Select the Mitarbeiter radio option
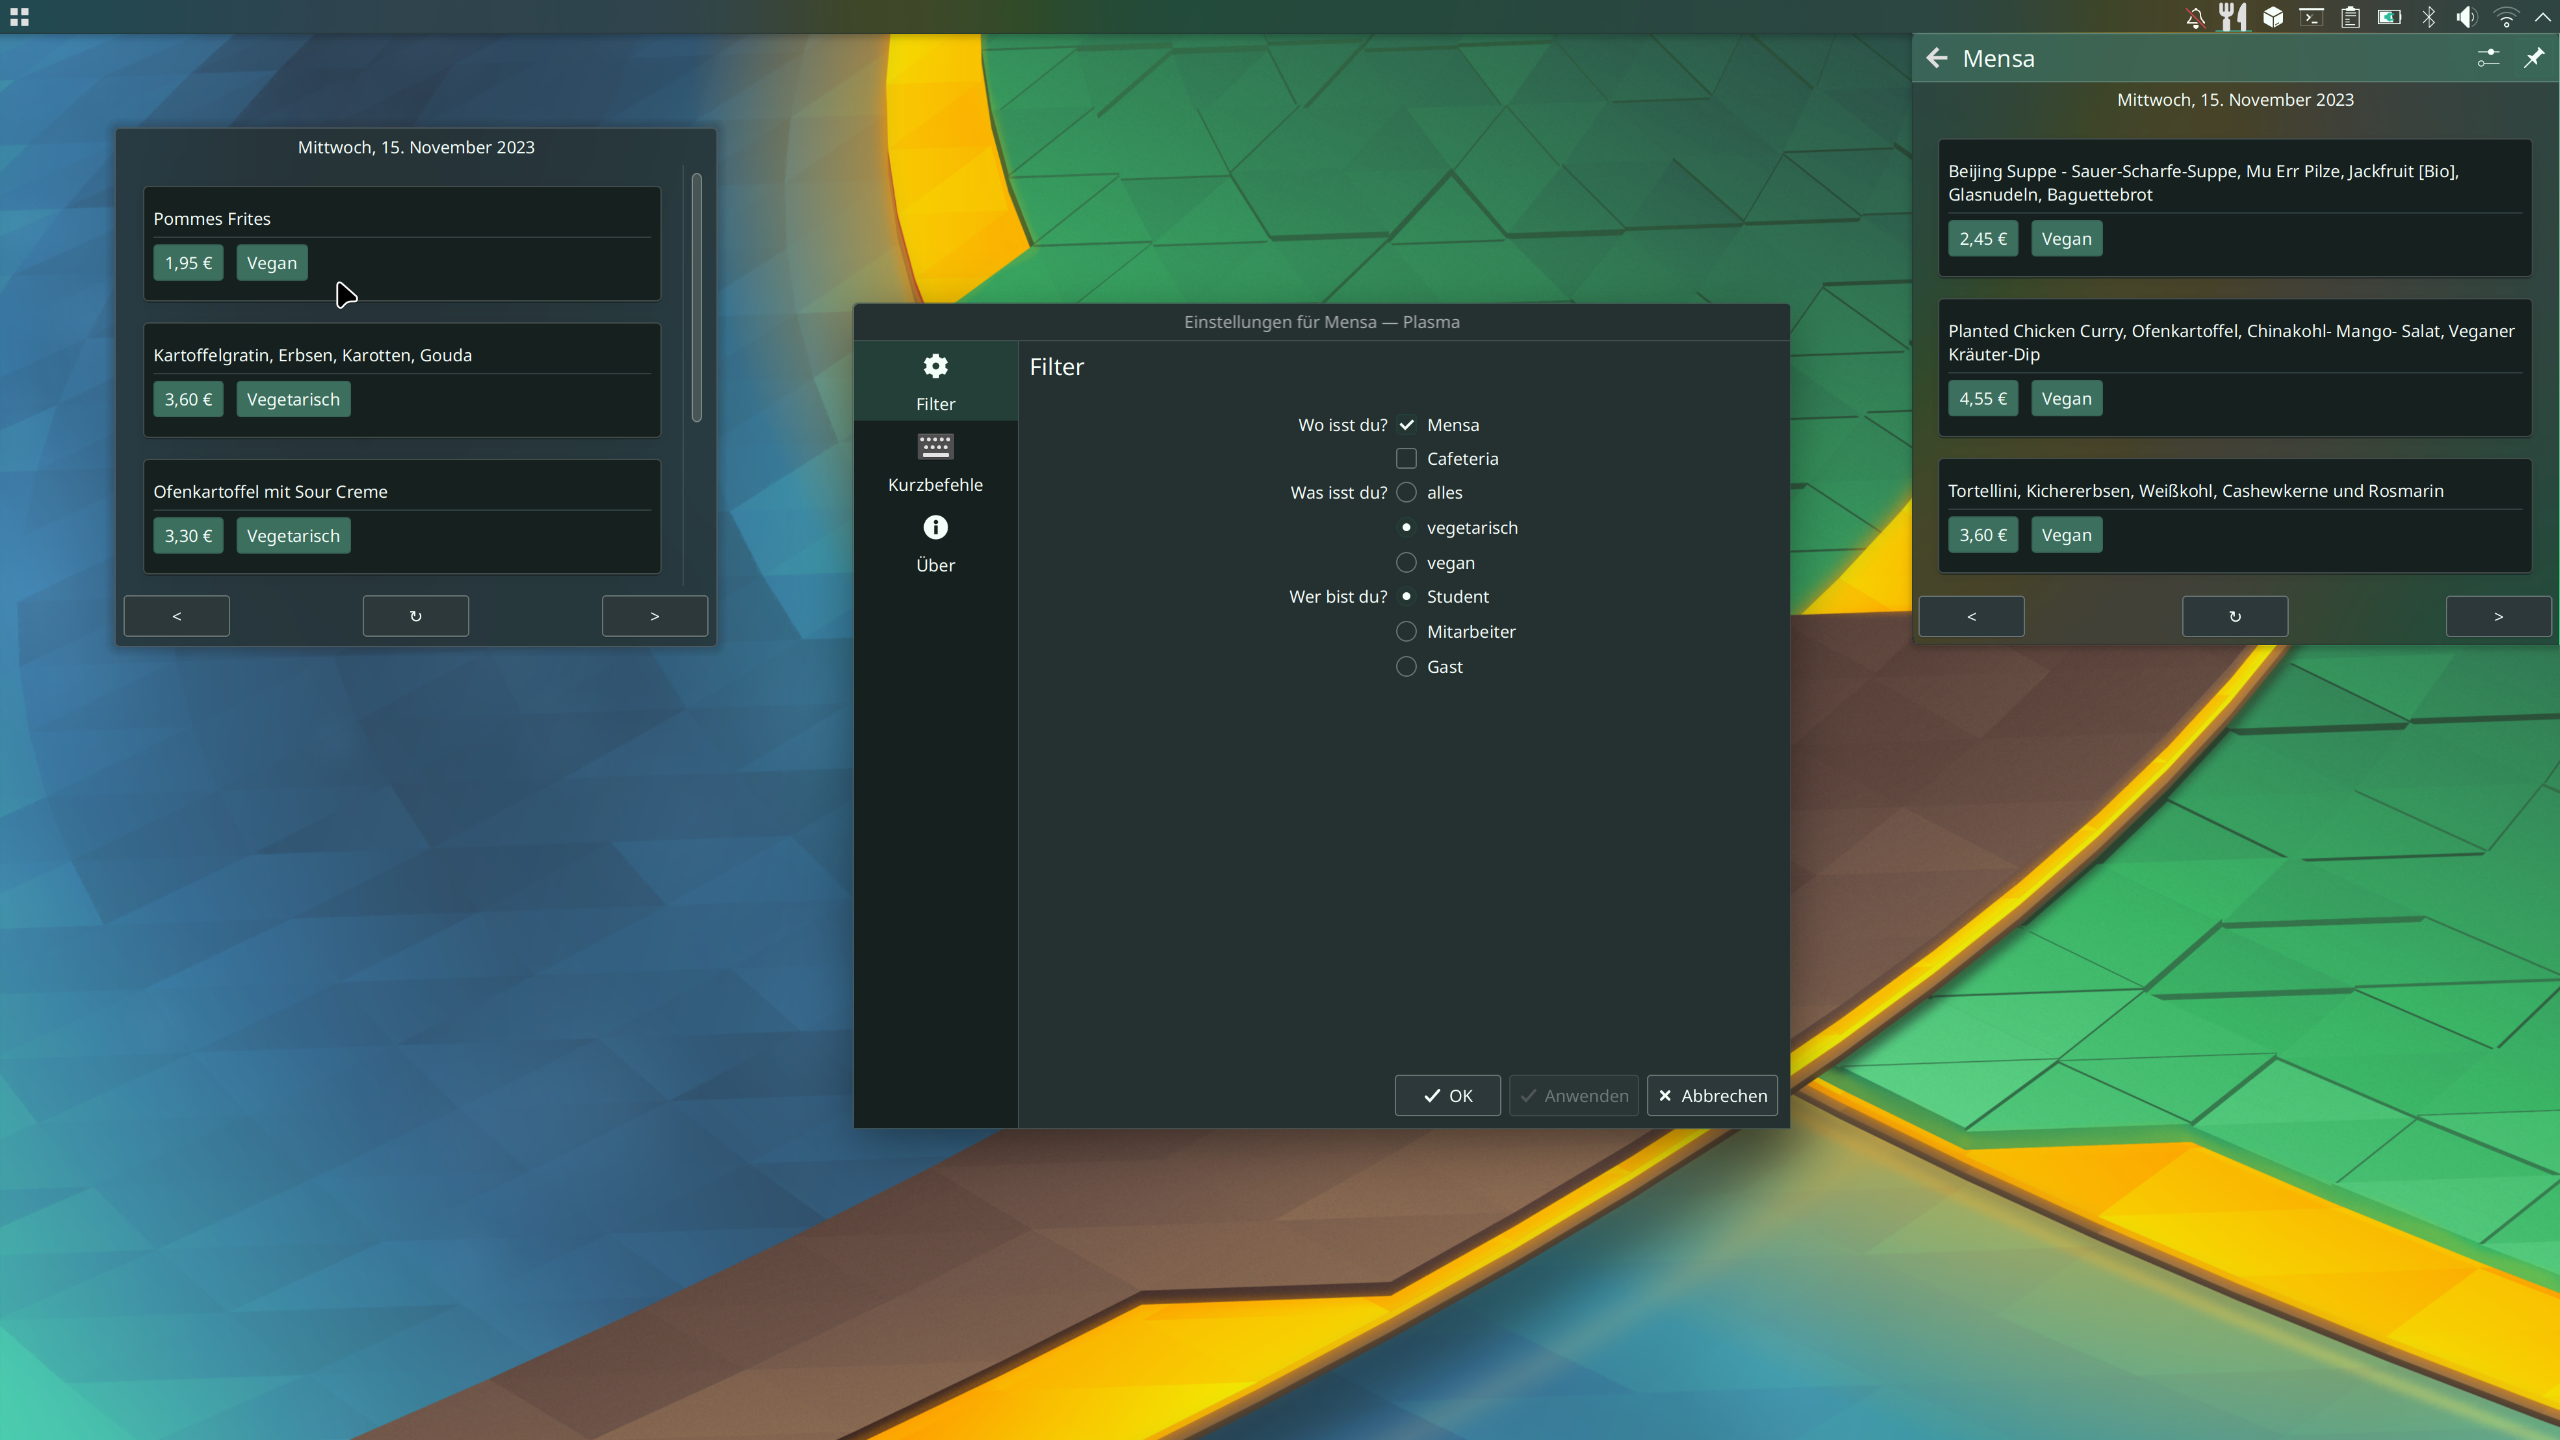This screenshot has width=2560, height=1440. coord(1406,632)
